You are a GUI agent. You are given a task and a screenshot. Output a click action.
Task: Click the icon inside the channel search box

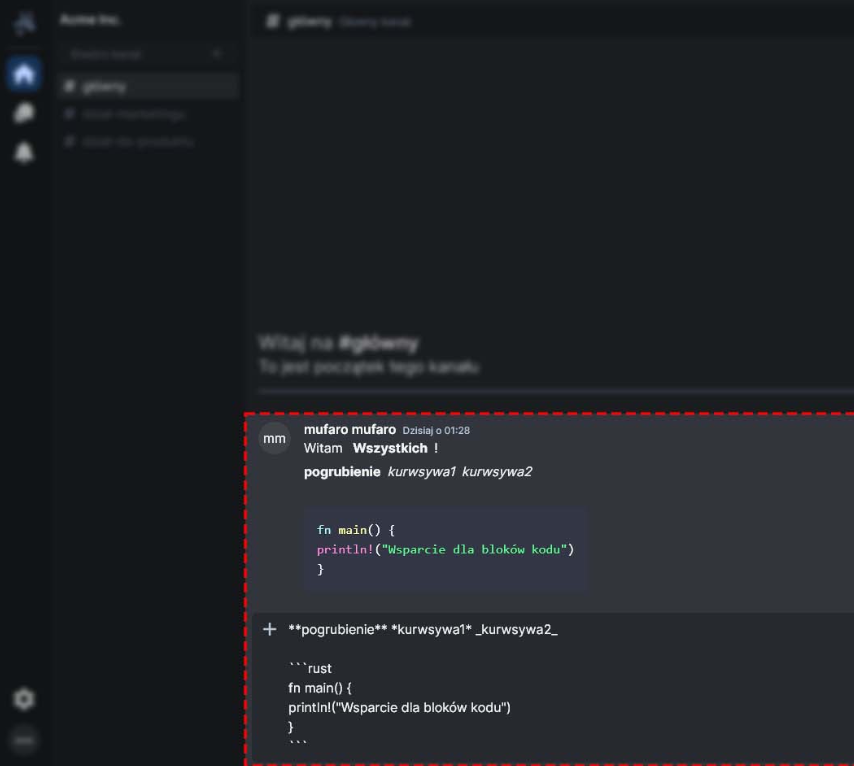(217, 54)
